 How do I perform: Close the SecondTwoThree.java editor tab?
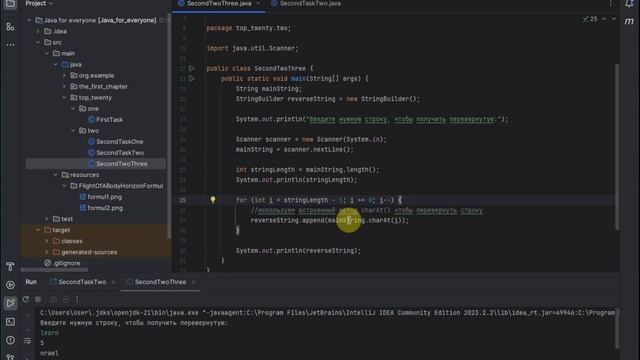[x=258, y=3]
